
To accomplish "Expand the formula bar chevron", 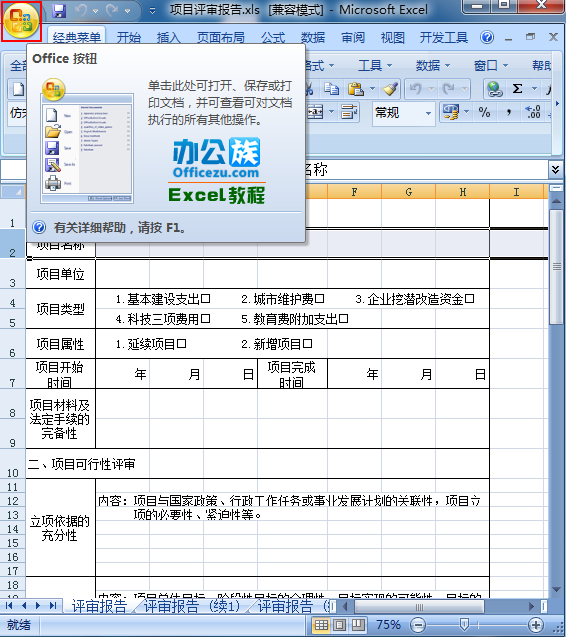I will coord(555,169).
